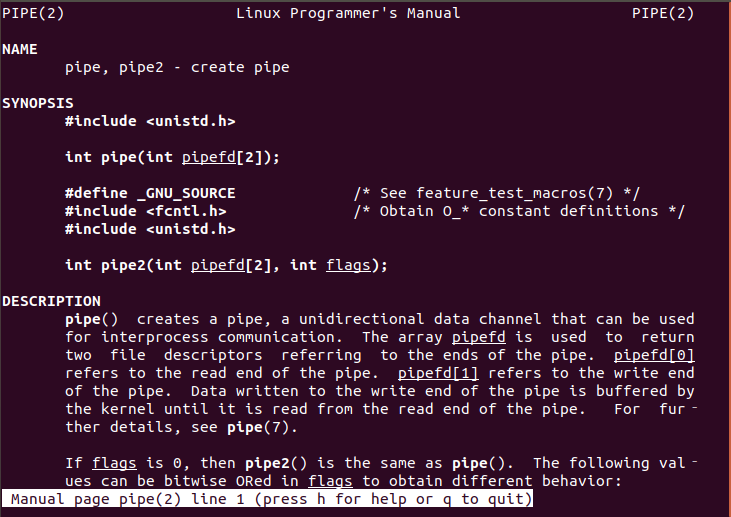Click the int pipe2 function name
This screenshot has height=517, width=731.
pyautogui.click(x=124, y=265)
